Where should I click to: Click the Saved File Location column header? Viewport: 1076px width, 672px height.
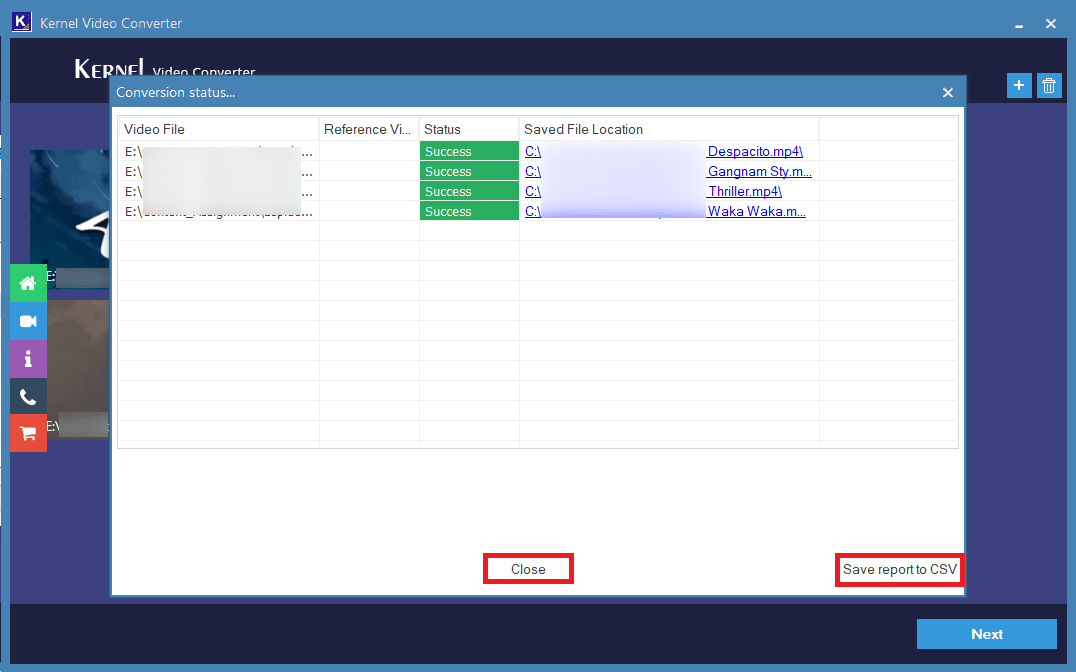(669, 129)
